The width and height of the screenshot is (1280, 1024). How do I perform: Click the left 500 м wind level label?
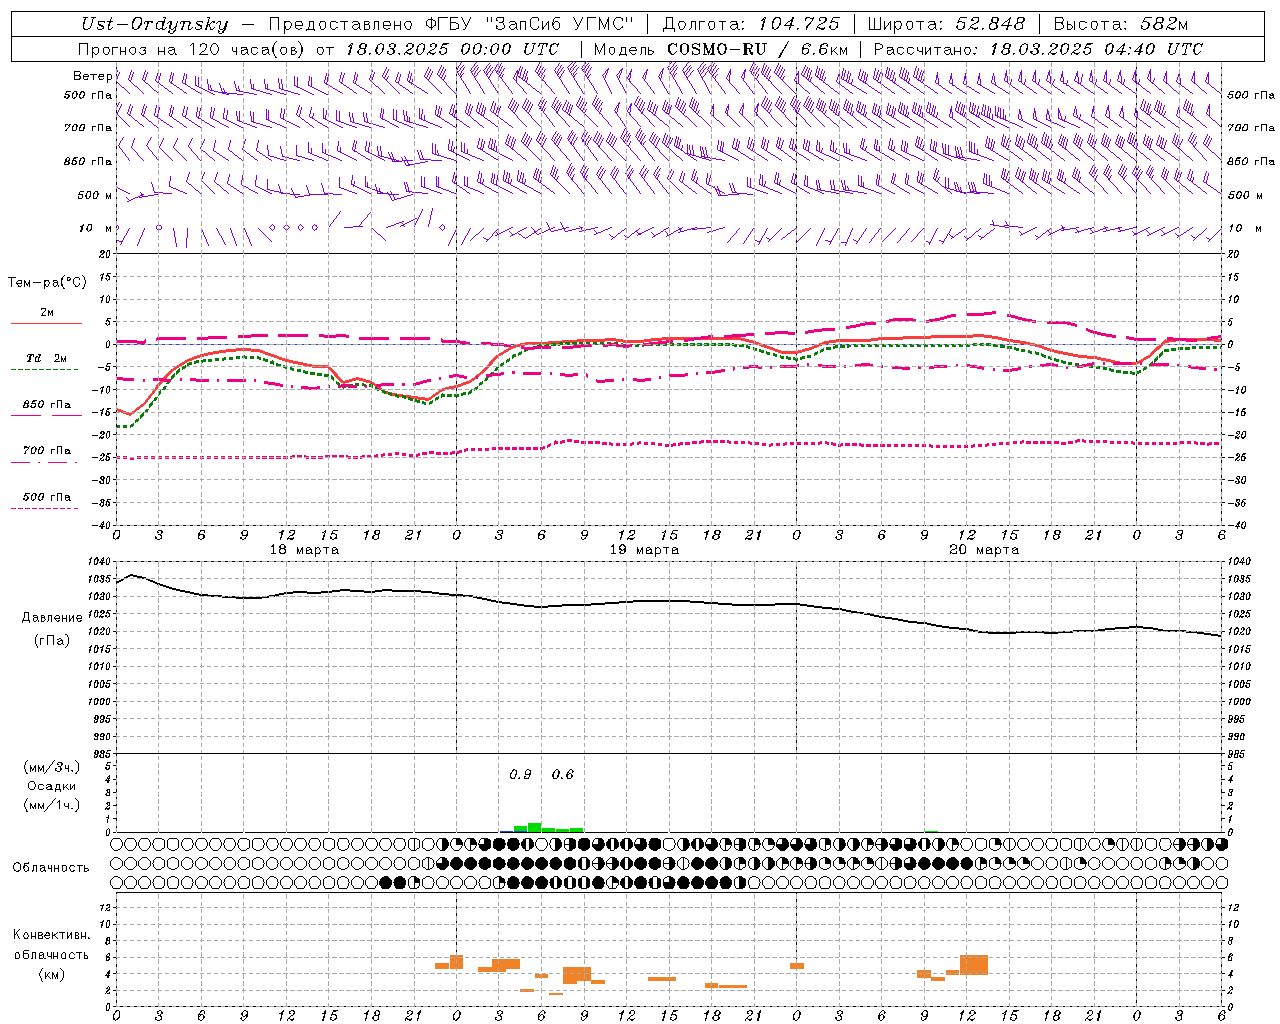tap(95, 195)
